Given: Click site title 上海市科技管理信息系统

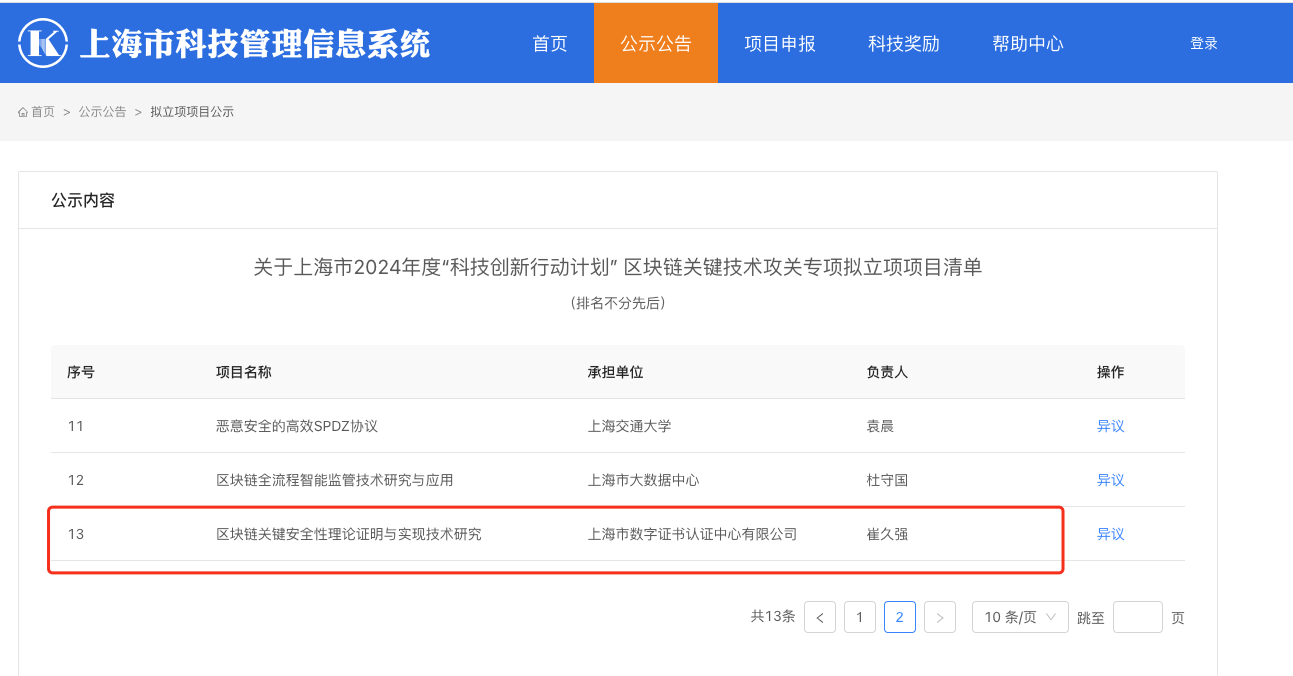Looking at the screenshot, I should pos(254,43).
